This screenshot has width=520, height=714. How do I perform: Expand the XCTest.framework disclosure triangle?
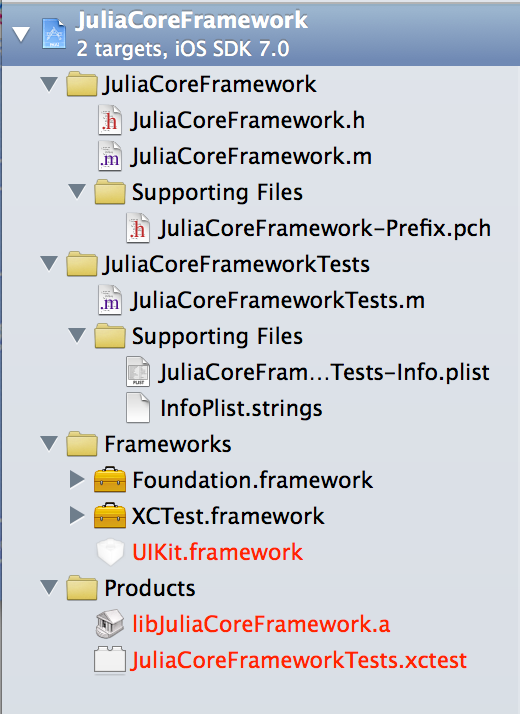[x=76, y=515]
